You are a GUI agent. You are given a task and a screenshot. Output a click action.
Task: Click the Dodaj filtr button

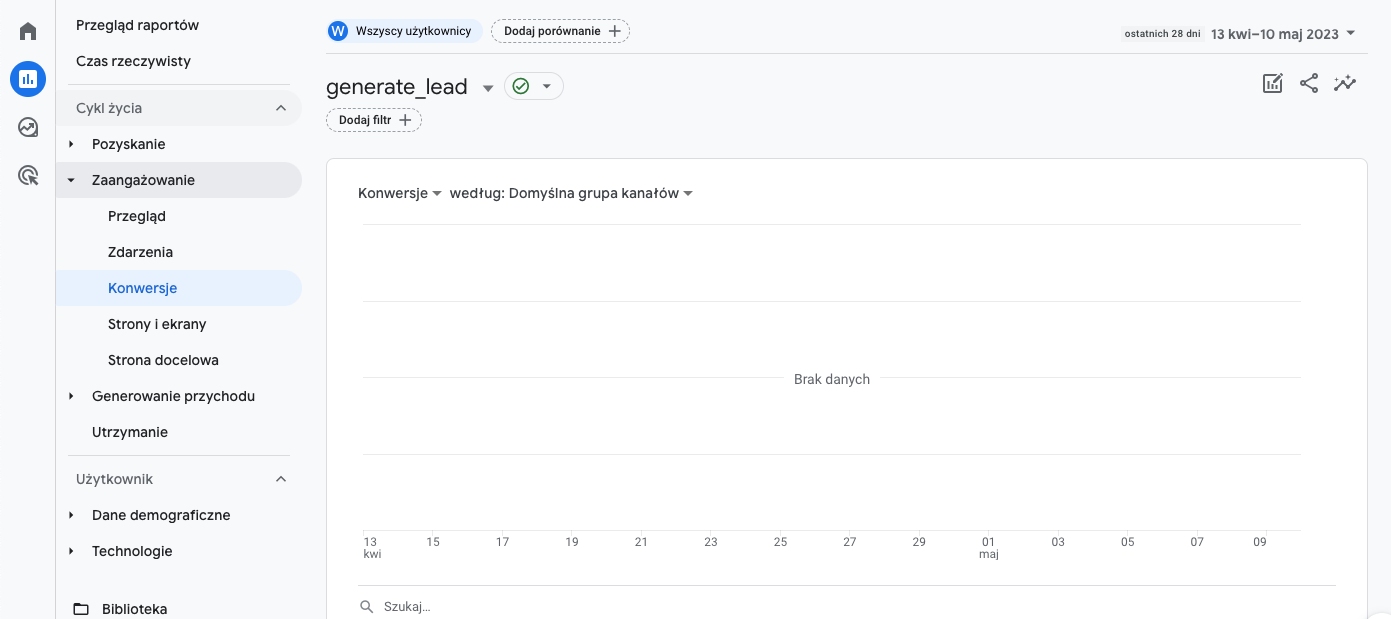[x=374, y=120]
